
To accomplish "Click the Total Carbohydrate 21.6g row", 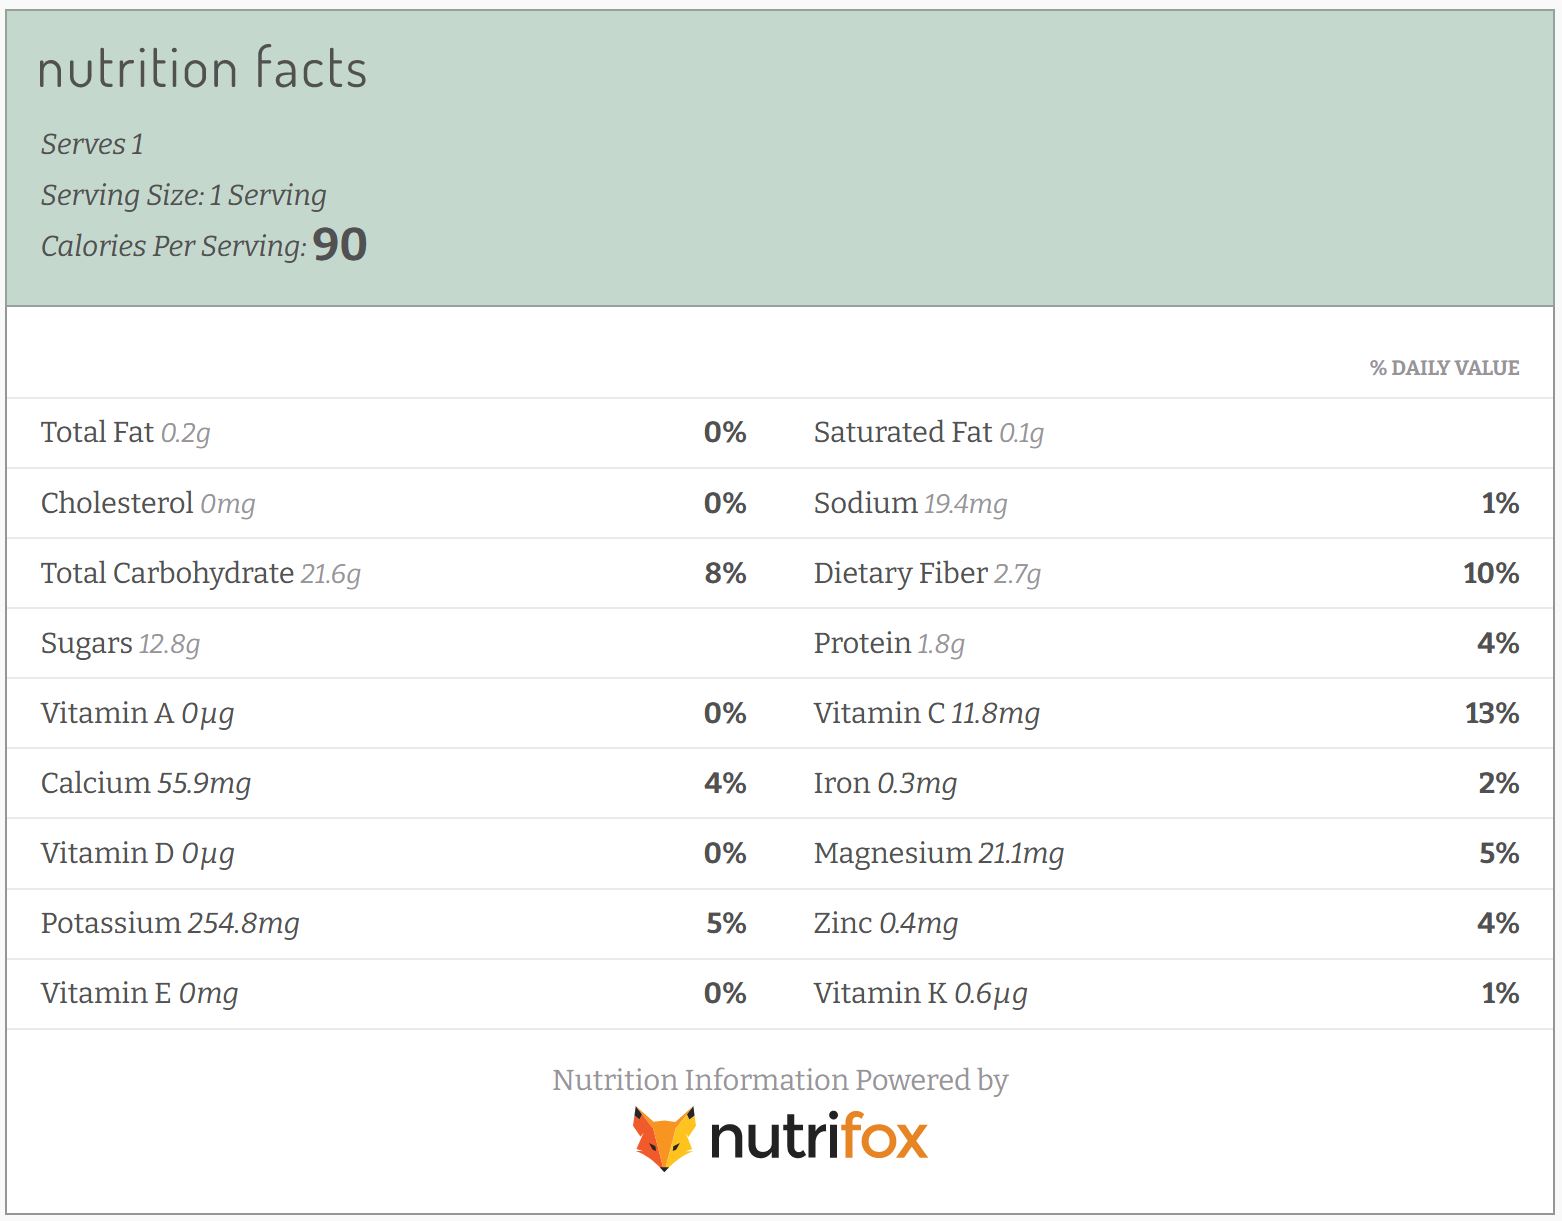I will (394, 573).
